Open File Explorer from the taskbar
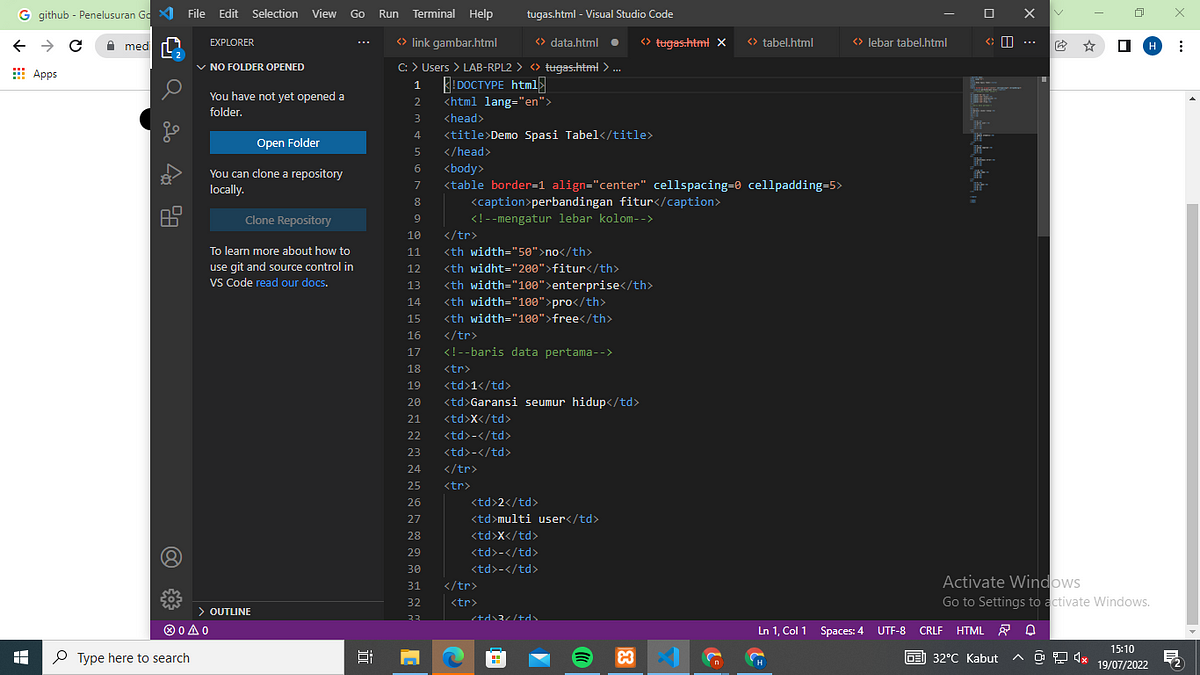This screenshot has width=1200, height=675. 410,658
